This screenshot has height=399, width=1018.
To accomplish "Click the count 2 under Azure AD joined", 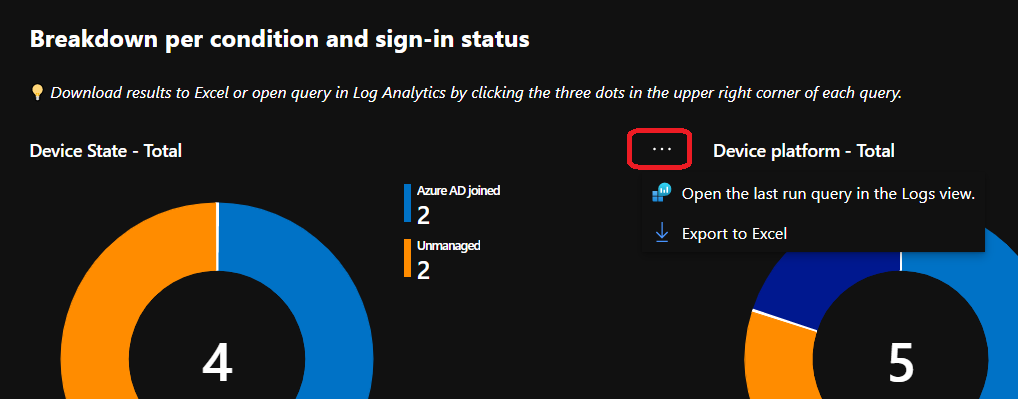I will pyautogui.click(x=423, y=215).
